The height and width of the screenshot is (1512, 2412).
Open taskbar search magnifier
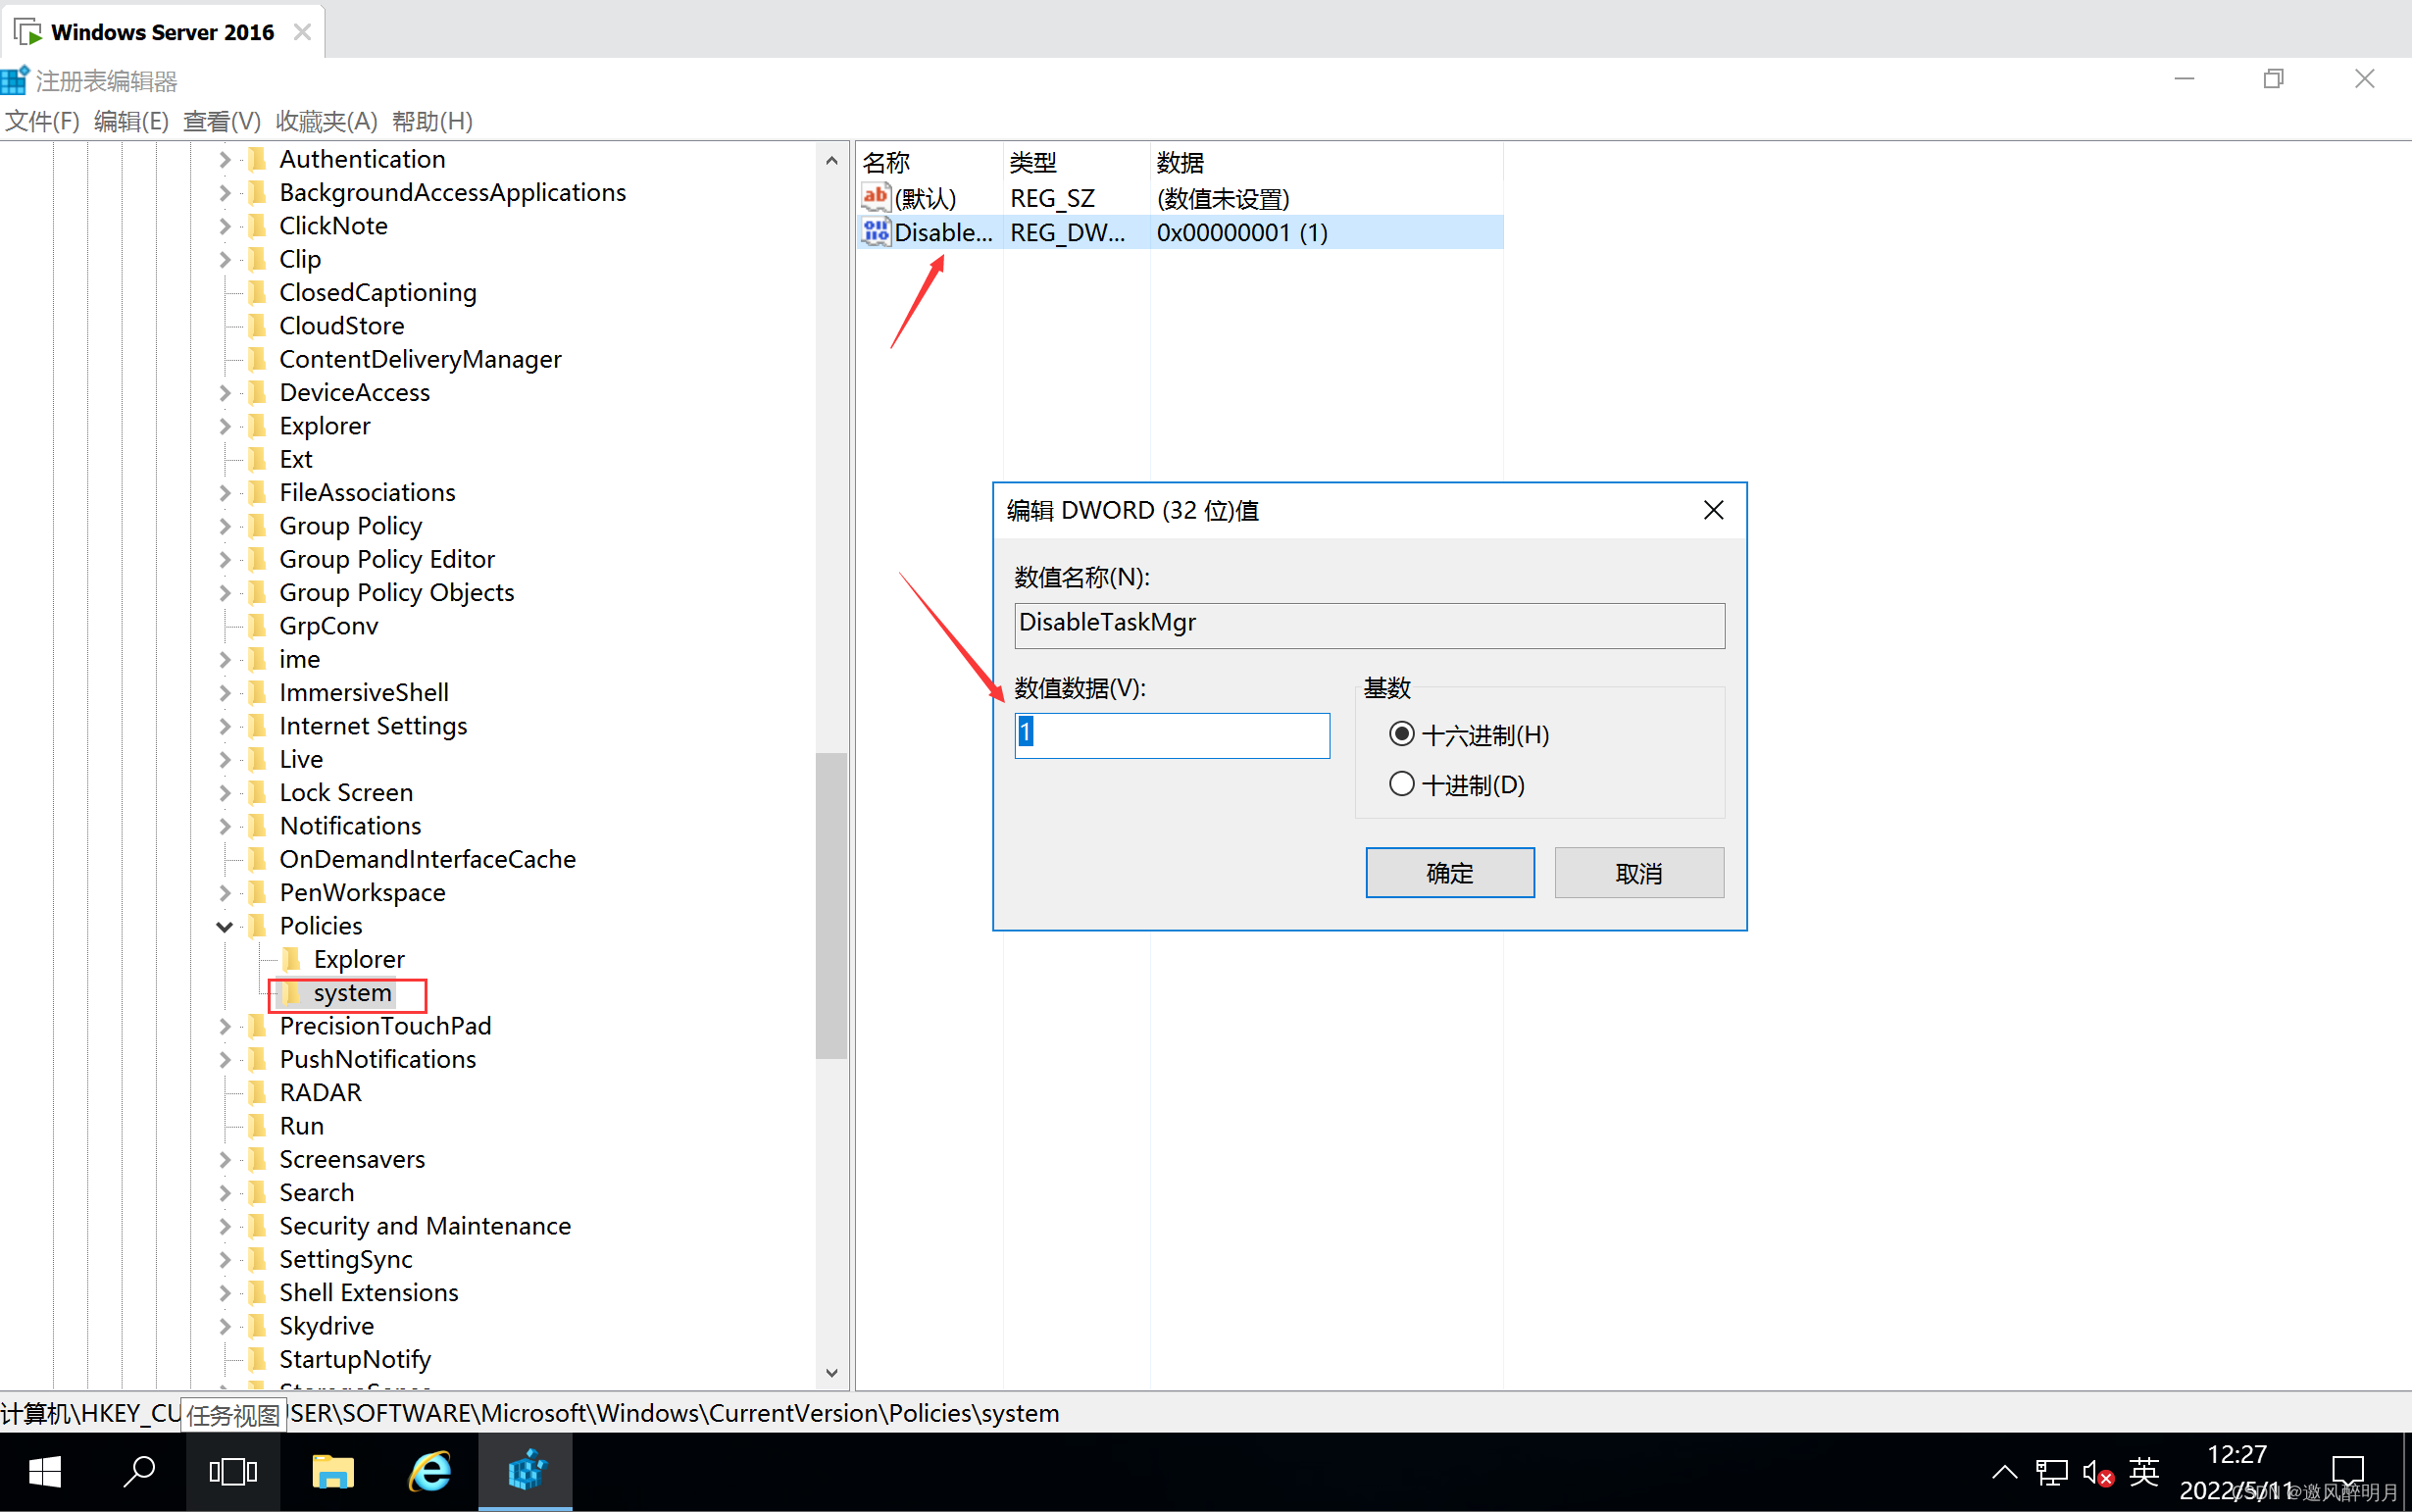coord(139,1471)
